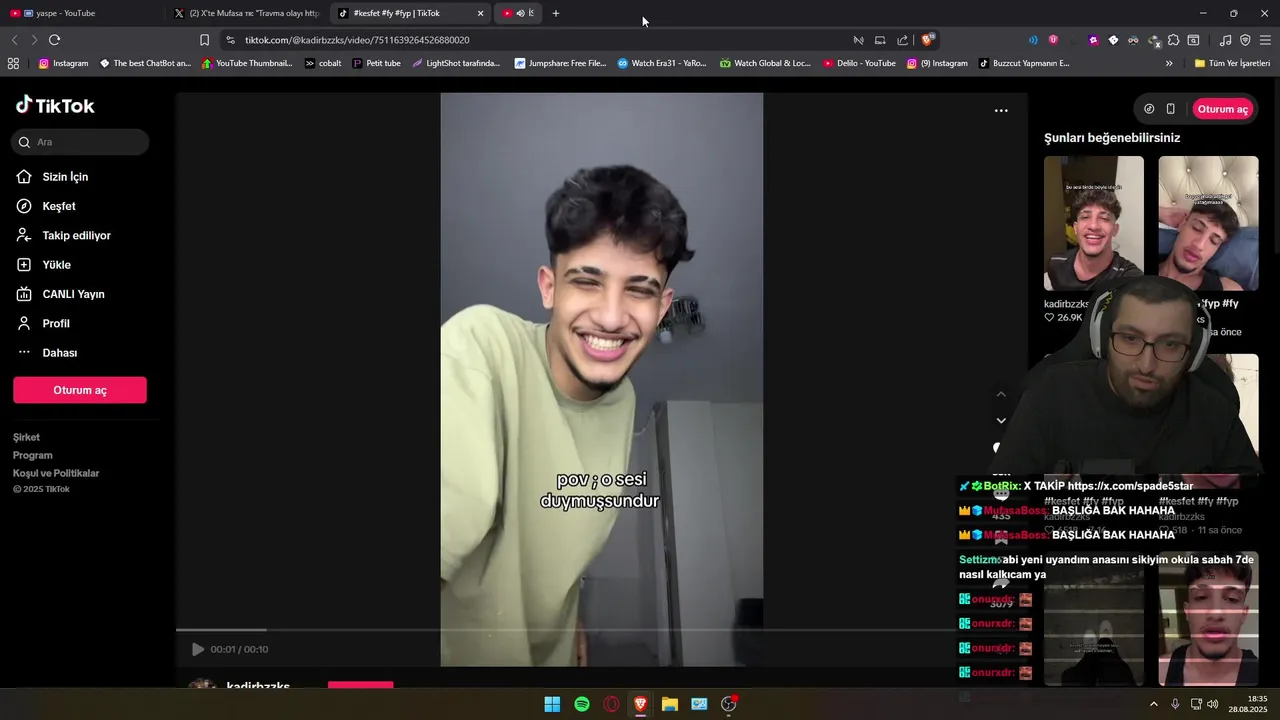Select Yükle in the sidebar
Screen dimensions: 1280x720
tap(56, 265)
